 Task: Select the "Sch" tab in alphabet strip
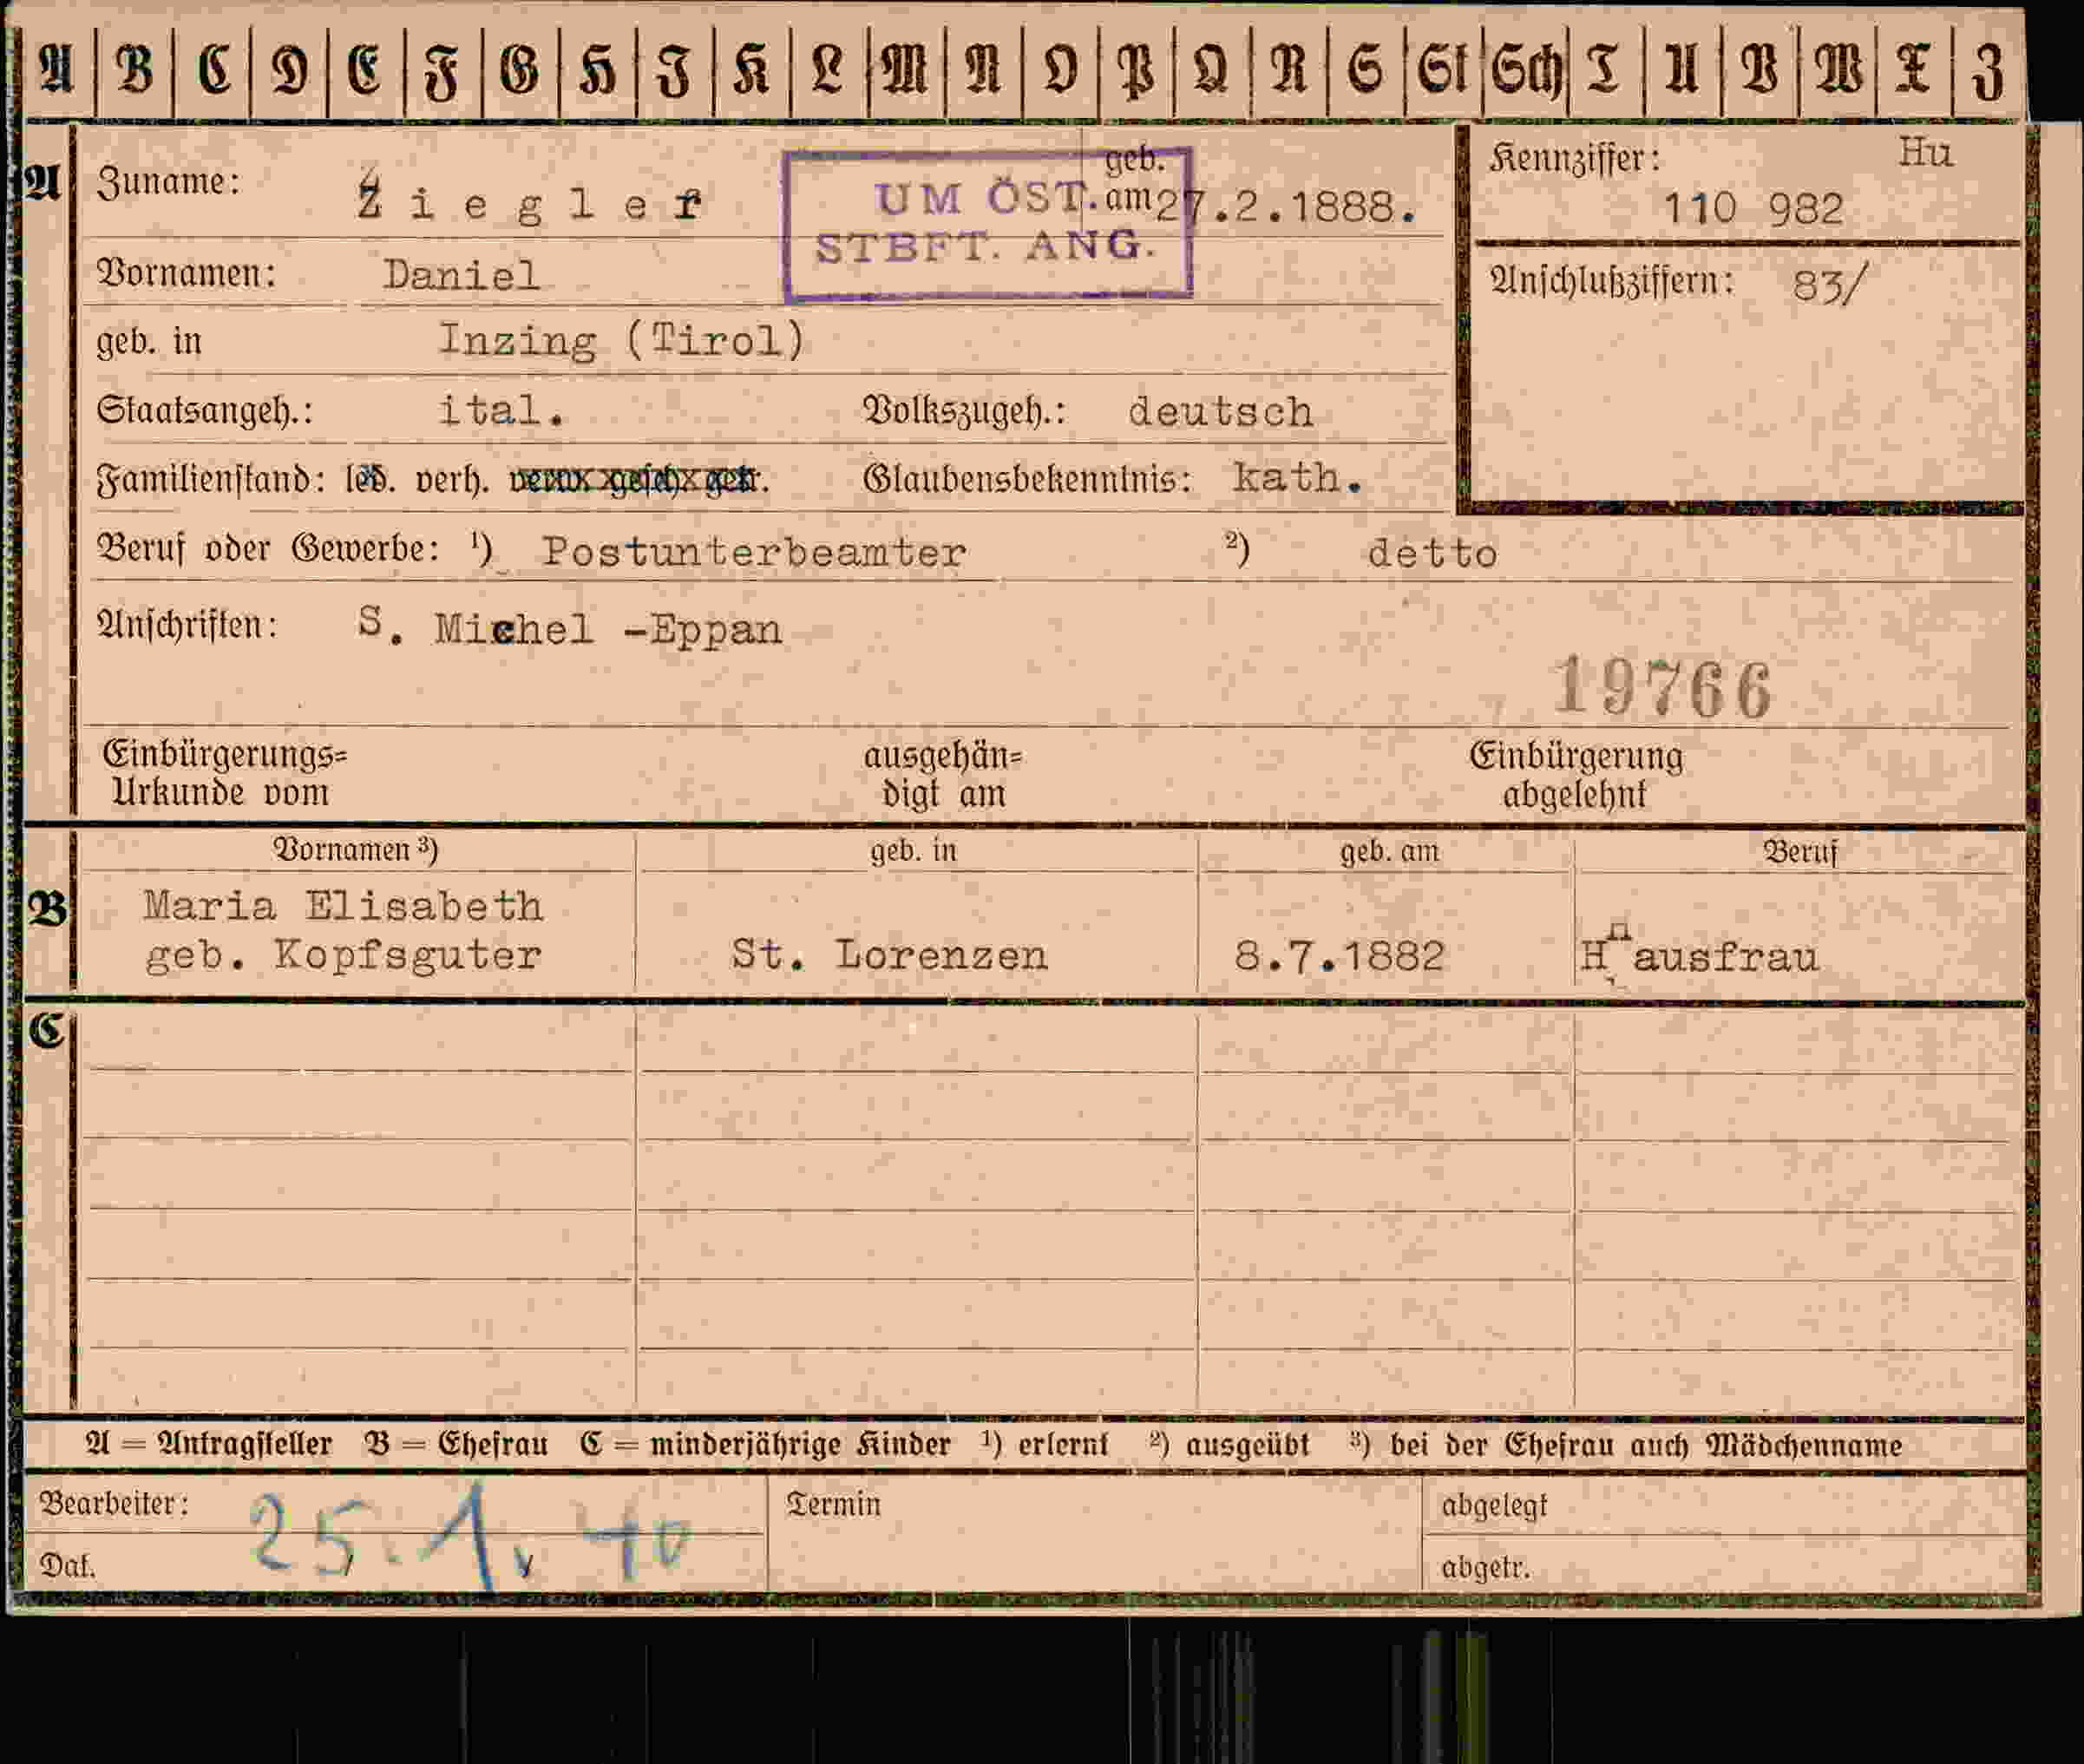click(1526, 72)
